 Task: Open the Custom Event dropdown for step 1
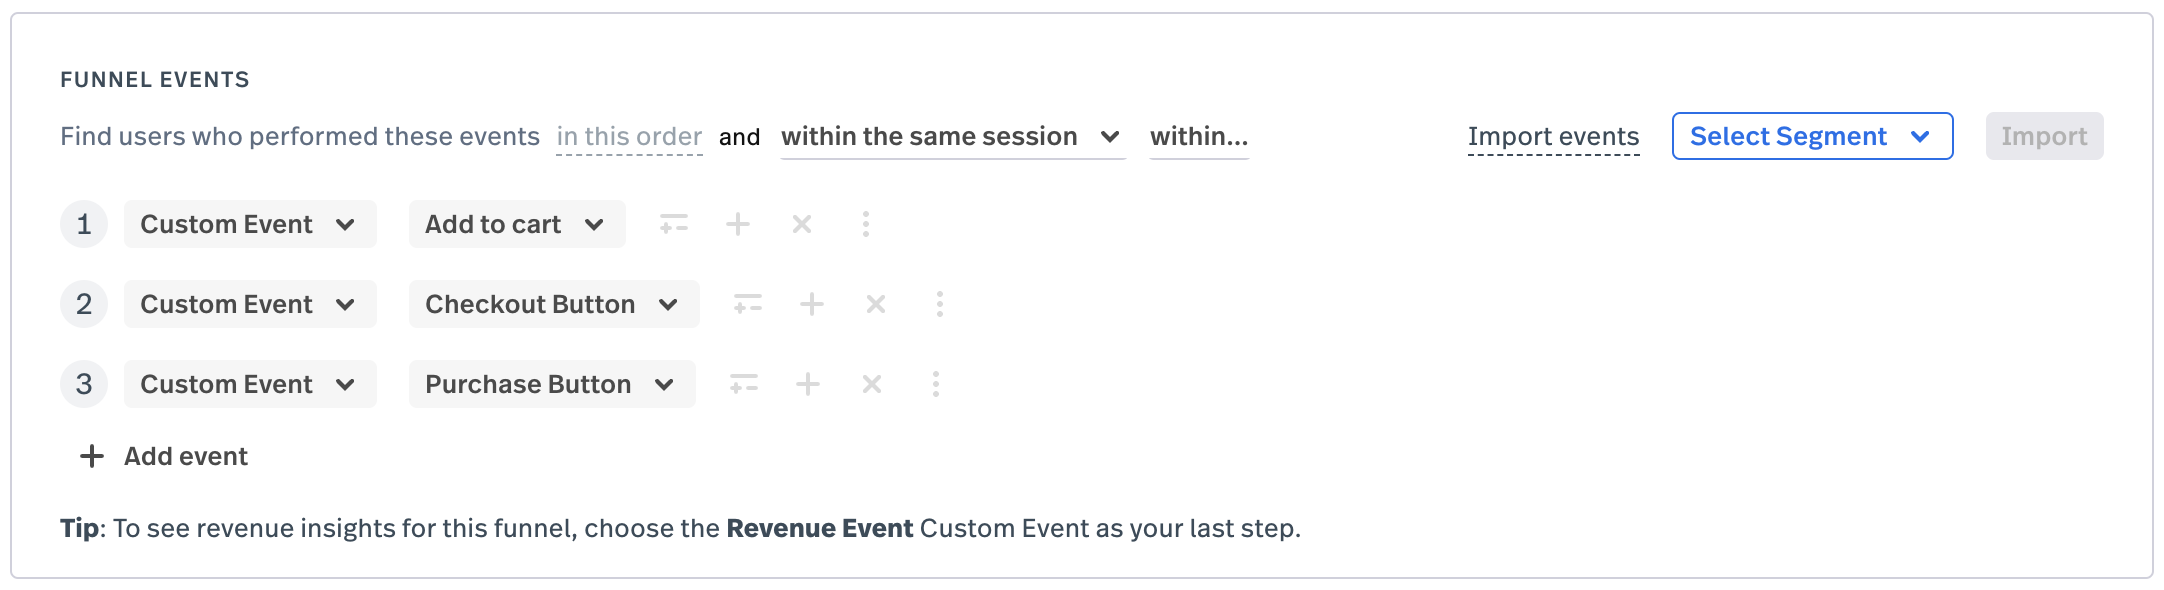point(250,224)
